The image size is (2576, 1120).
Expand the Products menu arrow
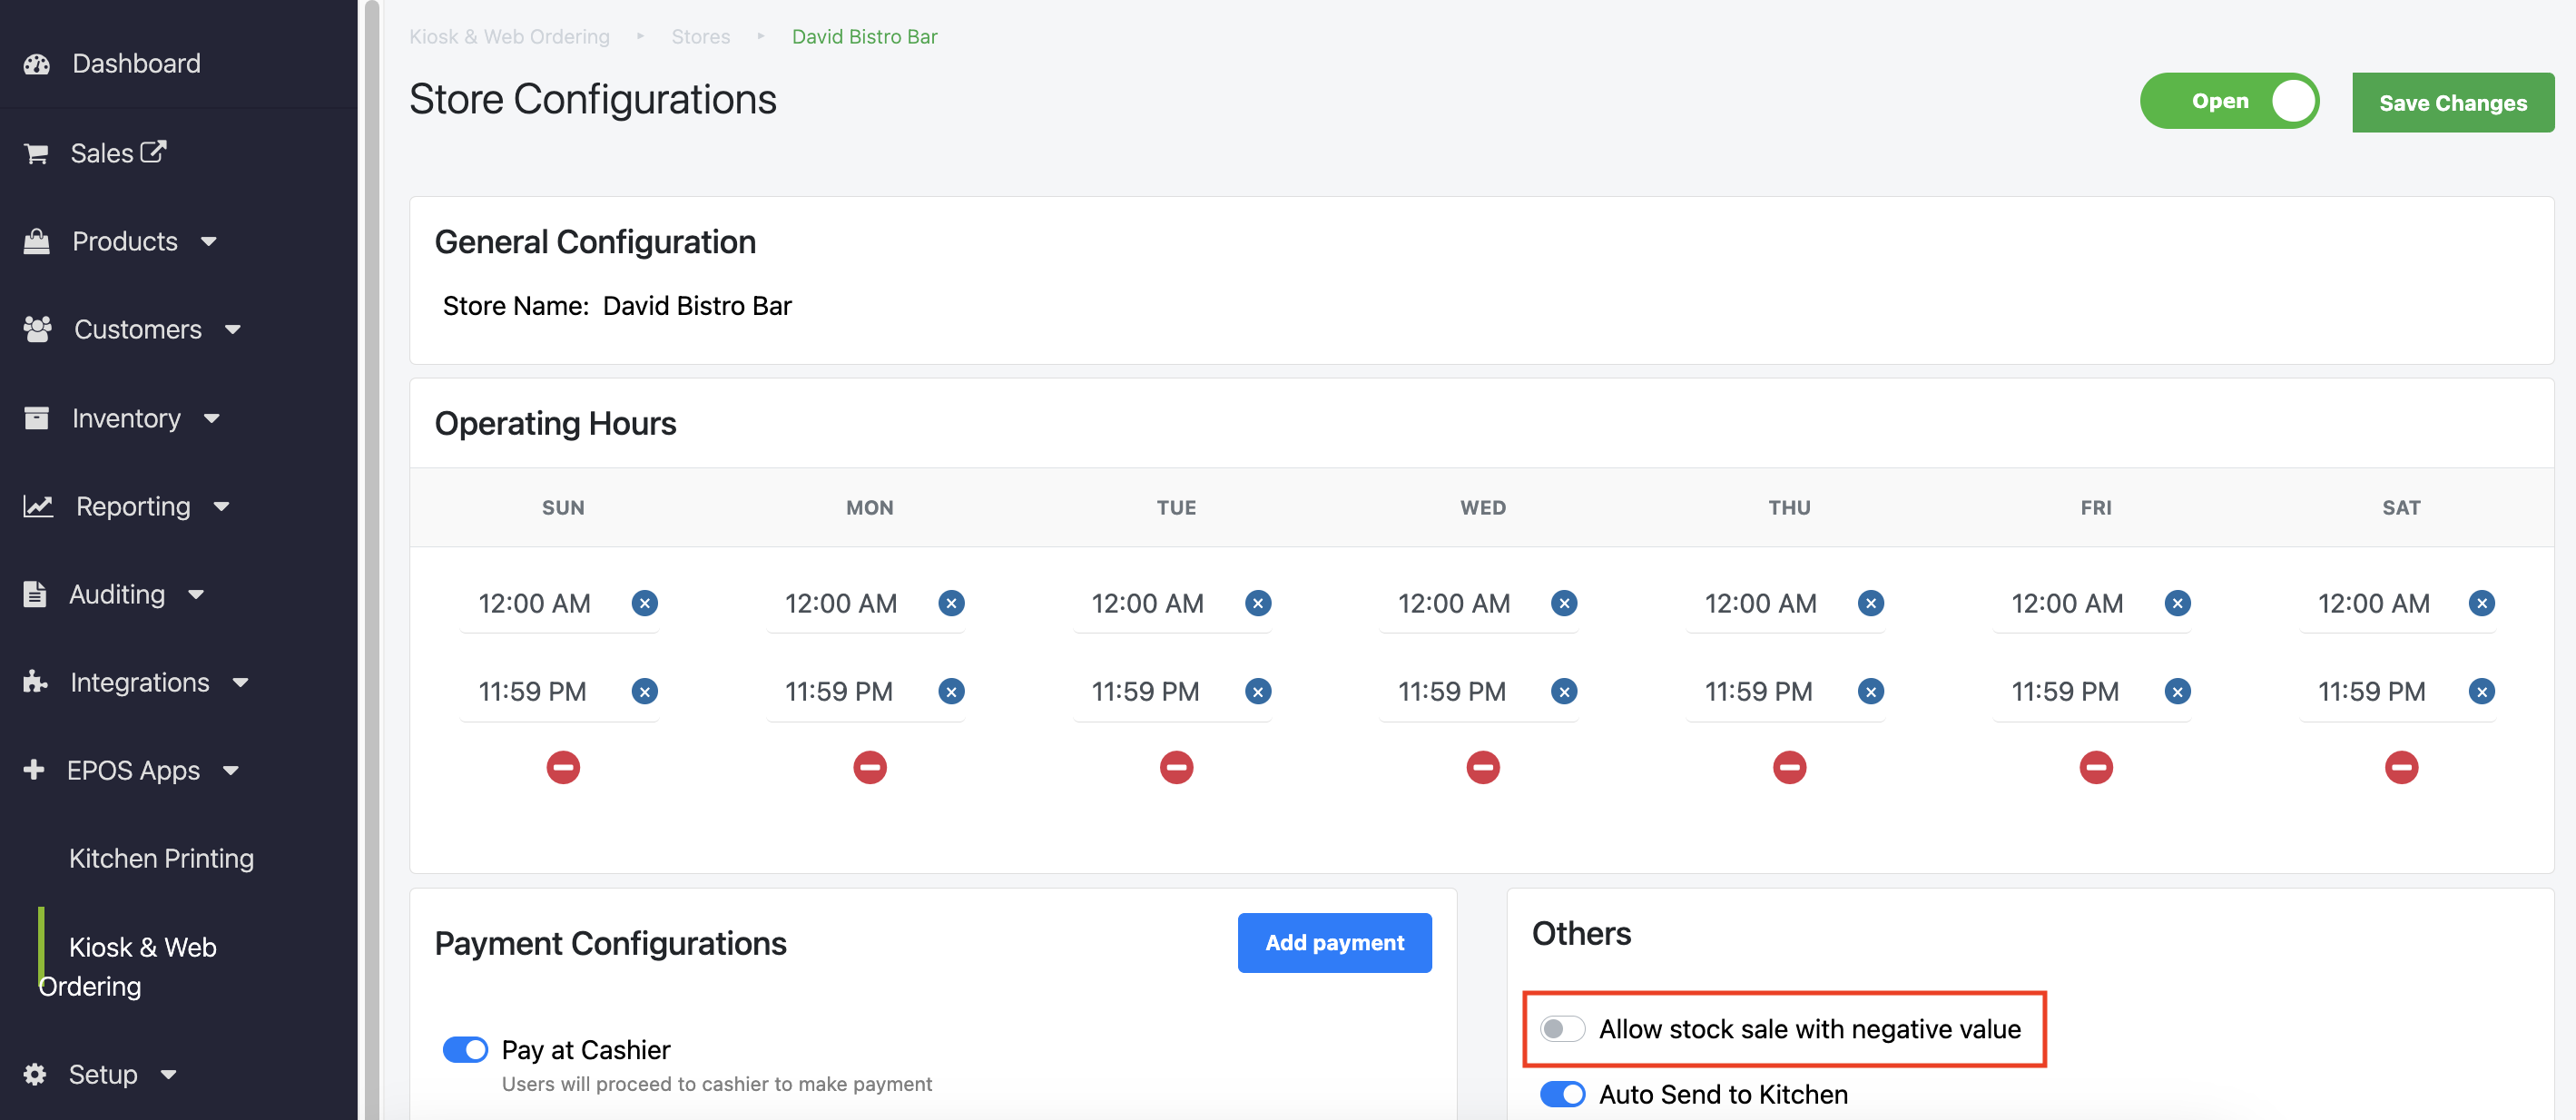click(x=209, y=241)
